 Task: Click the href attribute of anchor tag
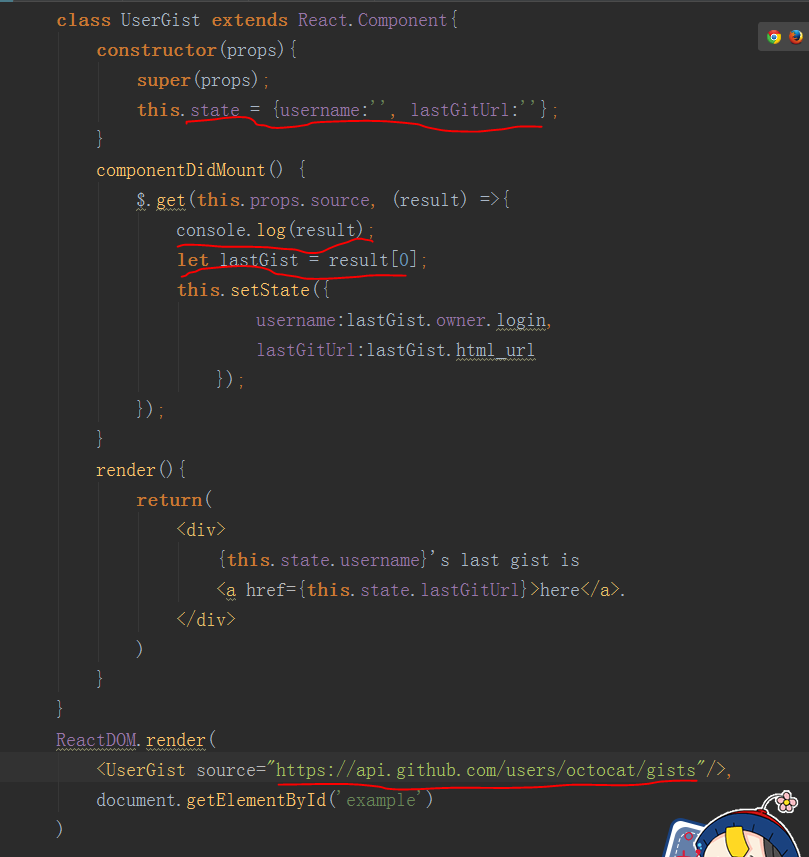[265, 590]
